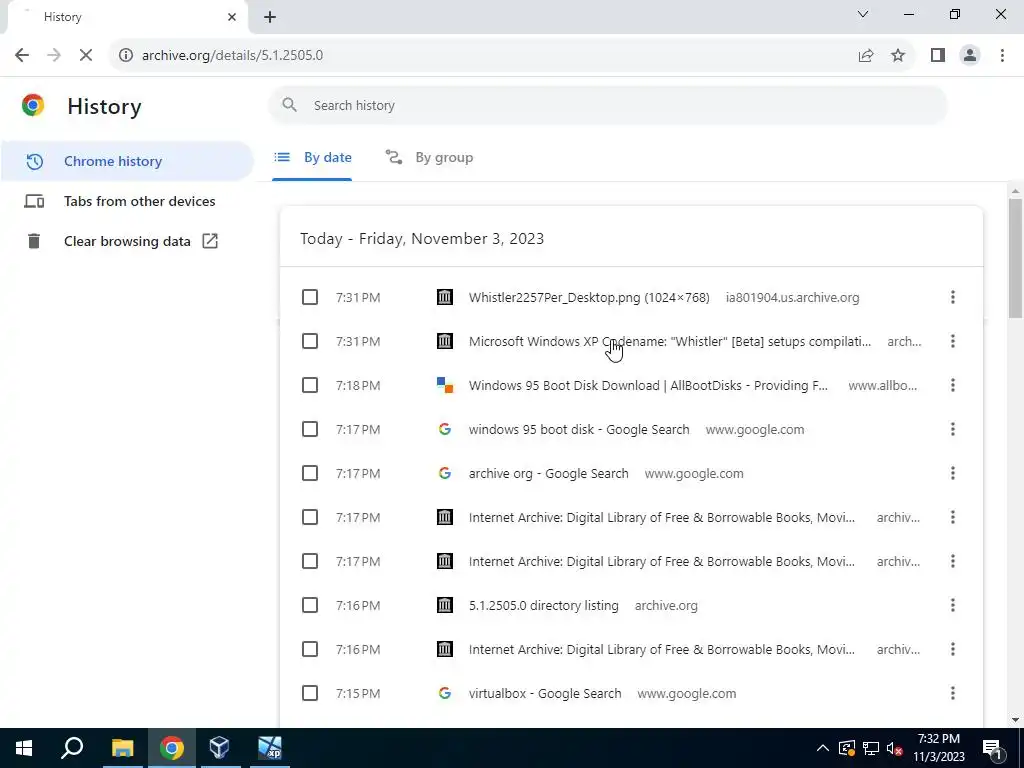The width and height of the screenshot is (1024, 768).
Task: Open more actions for Microsoft Windows XP Whistler entry
Action: [x=953, y=341]
